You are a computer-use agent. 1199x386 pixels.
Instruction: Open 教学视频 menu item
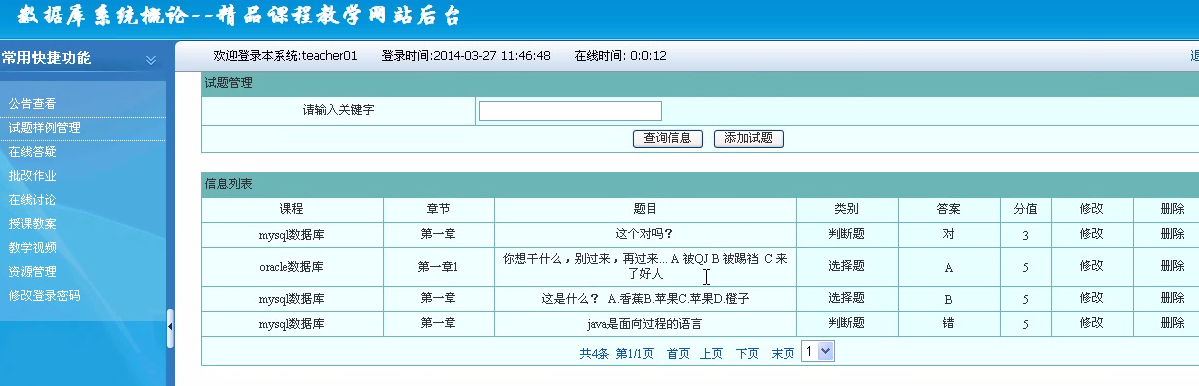click(x=32, y=248)
